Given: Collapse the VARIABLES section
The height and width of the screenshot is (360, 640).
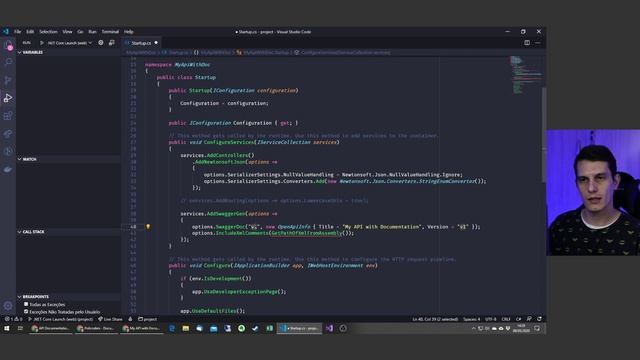Looking at the screenshot, I should [x=68, y=52].
